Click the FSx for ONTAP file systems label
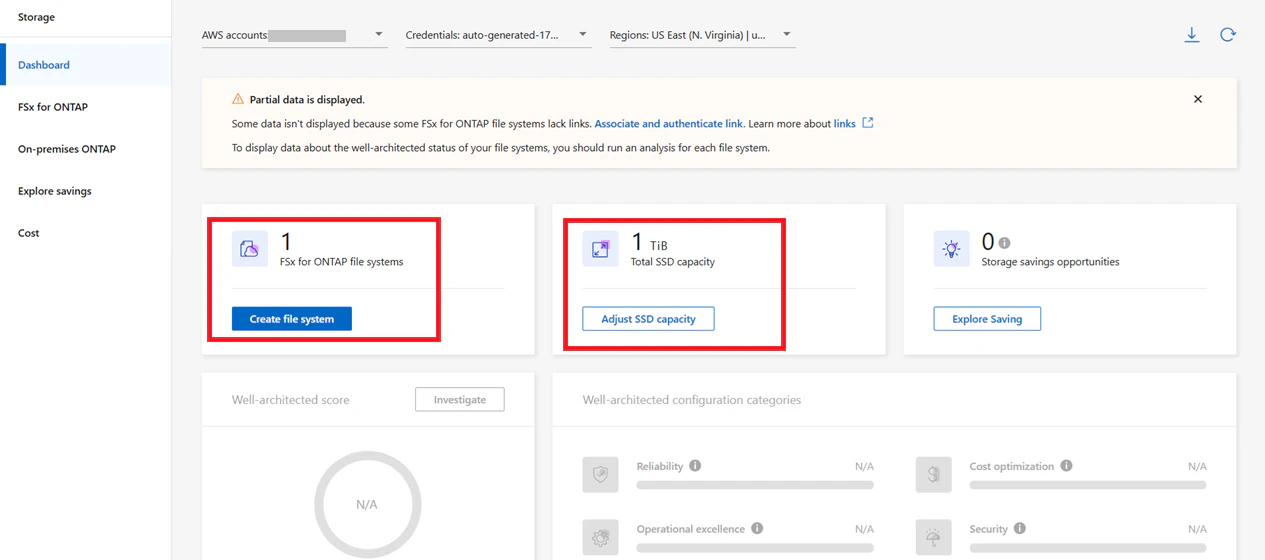1265x560 pixels. click(342, 262)
